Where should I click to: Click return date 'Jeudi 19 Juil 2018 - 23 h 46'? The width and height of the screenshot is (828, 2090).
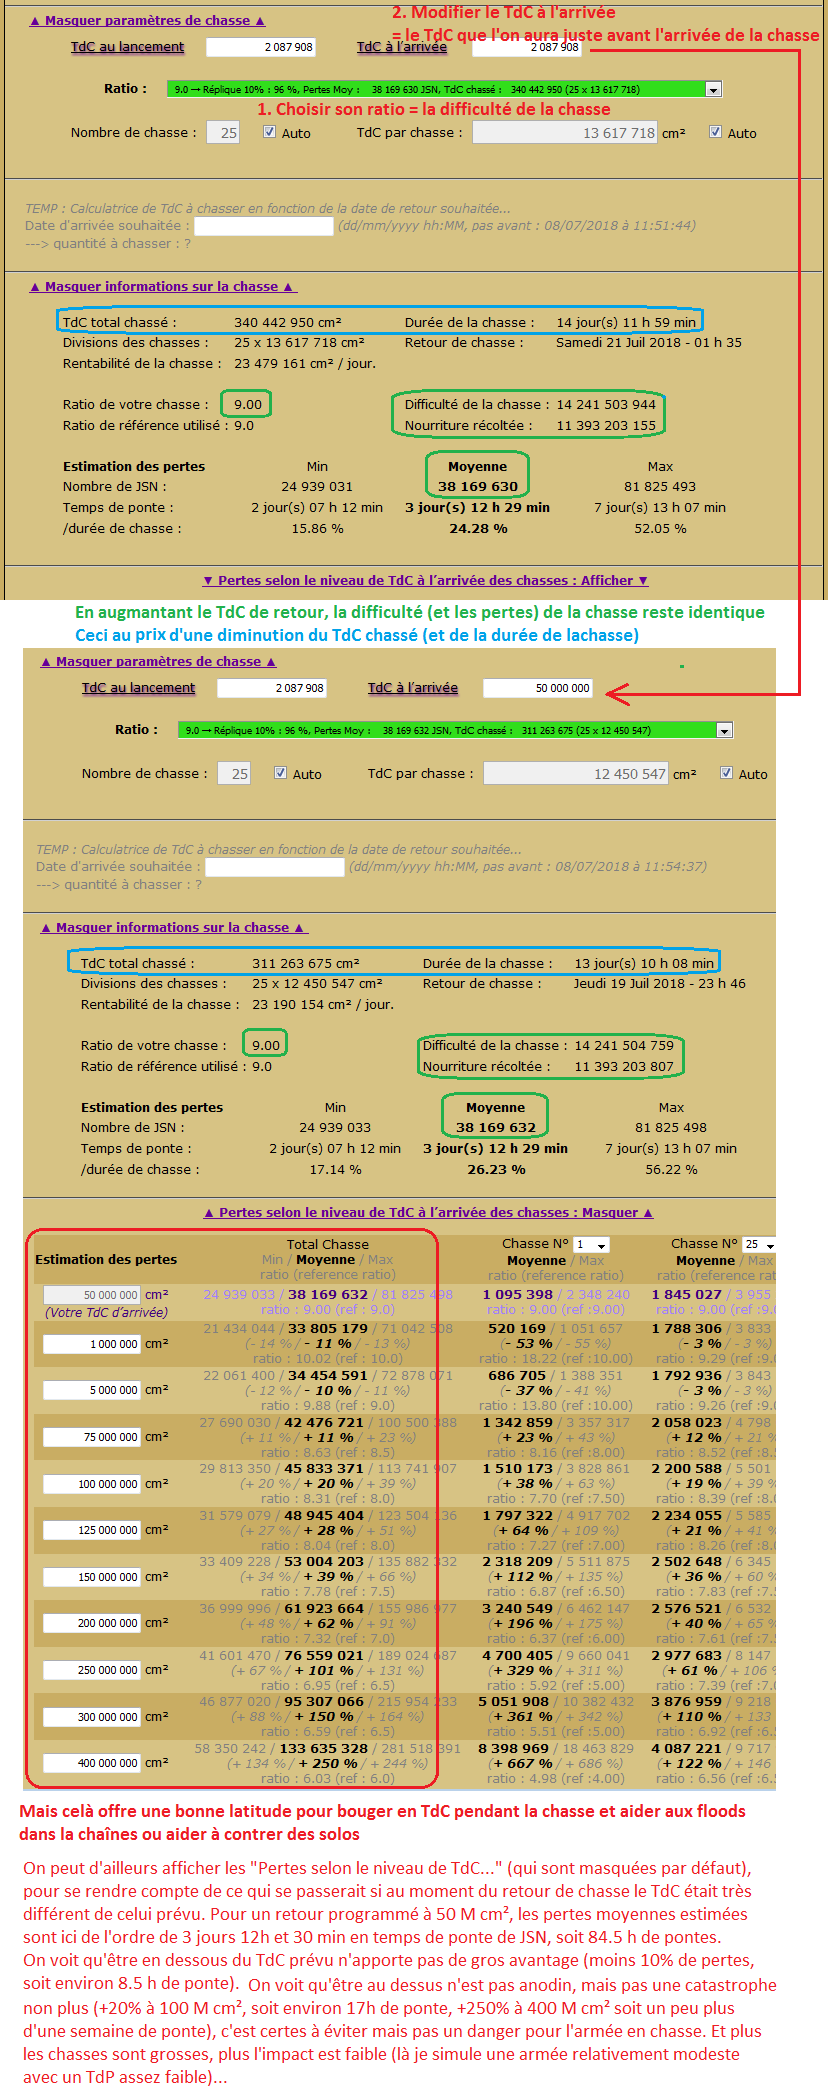pos(660,983)
